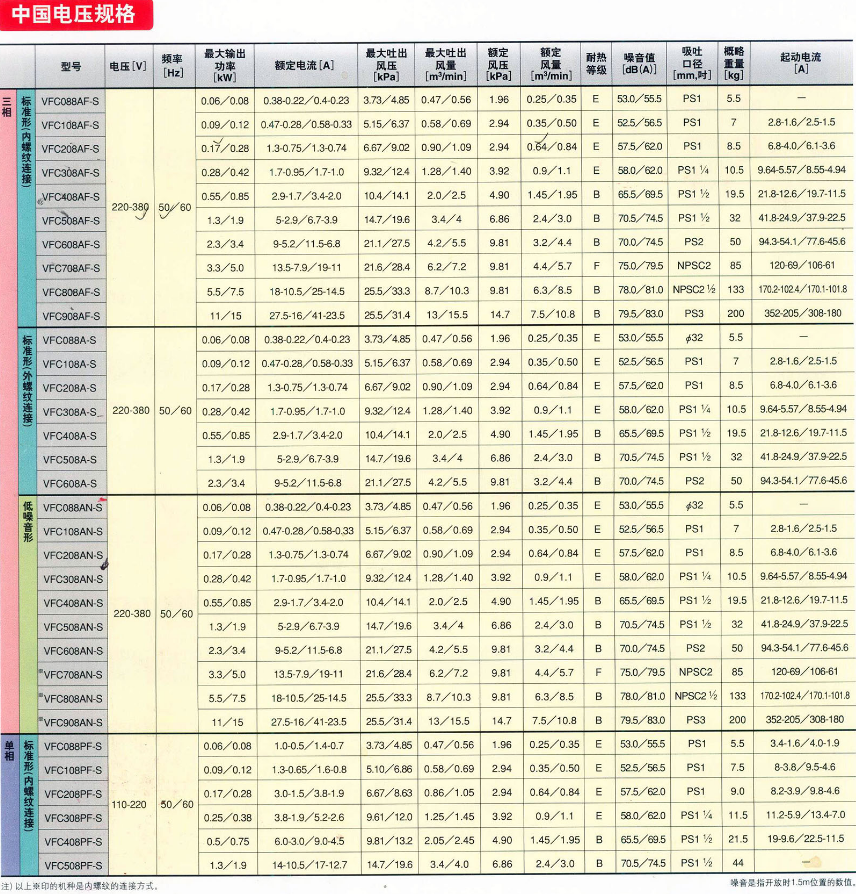Viewport: 857px width, 894px height.
Task: Select the 单相 side category label
Action: [8, 757]
